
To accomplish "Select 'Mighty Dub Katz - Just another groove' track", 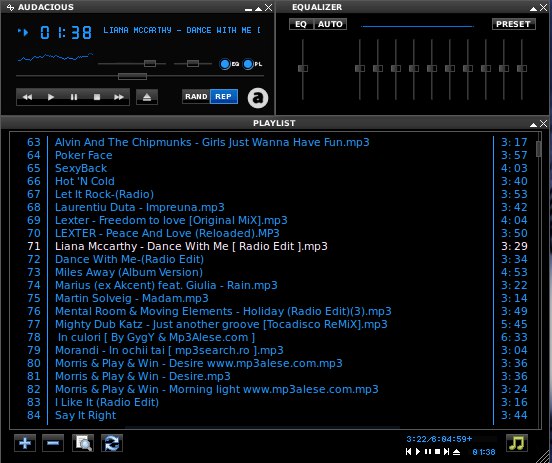I will click(221, 325).
